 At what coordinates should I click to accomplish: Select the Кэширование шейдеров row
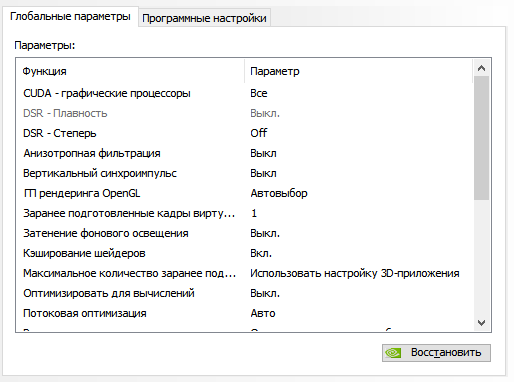[x=244, y=253]
